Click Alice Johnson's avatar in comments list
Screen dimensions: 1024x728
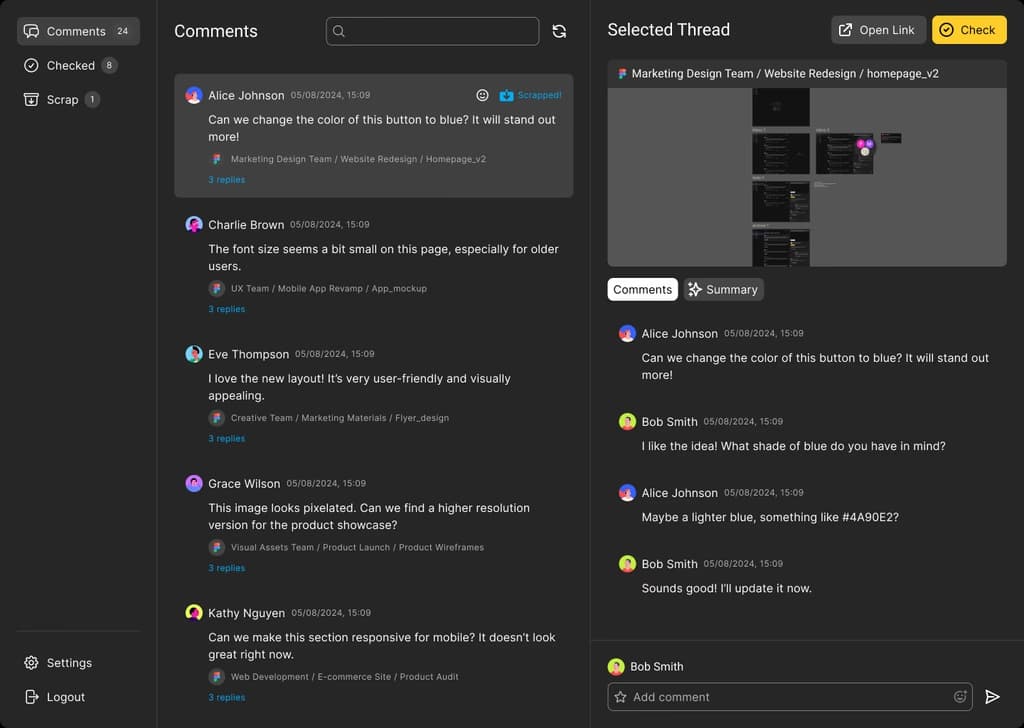pyautogui.click(x=194, y=95)
